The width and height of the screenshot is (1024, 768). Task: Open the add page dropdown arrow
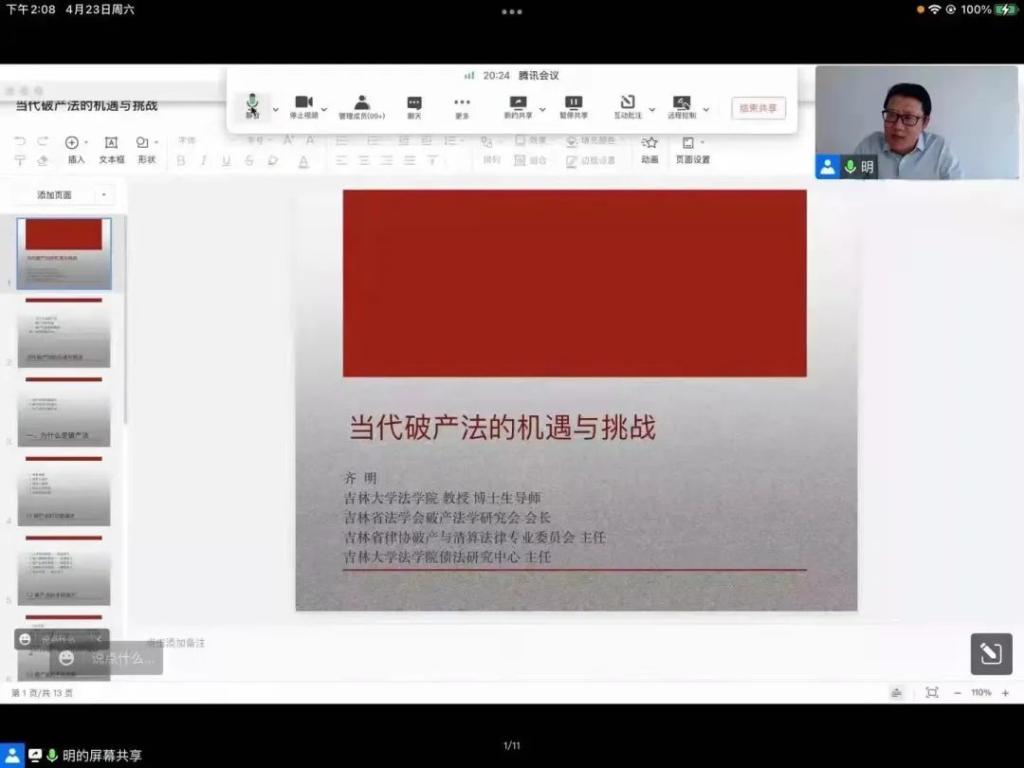tap(105, 195)
